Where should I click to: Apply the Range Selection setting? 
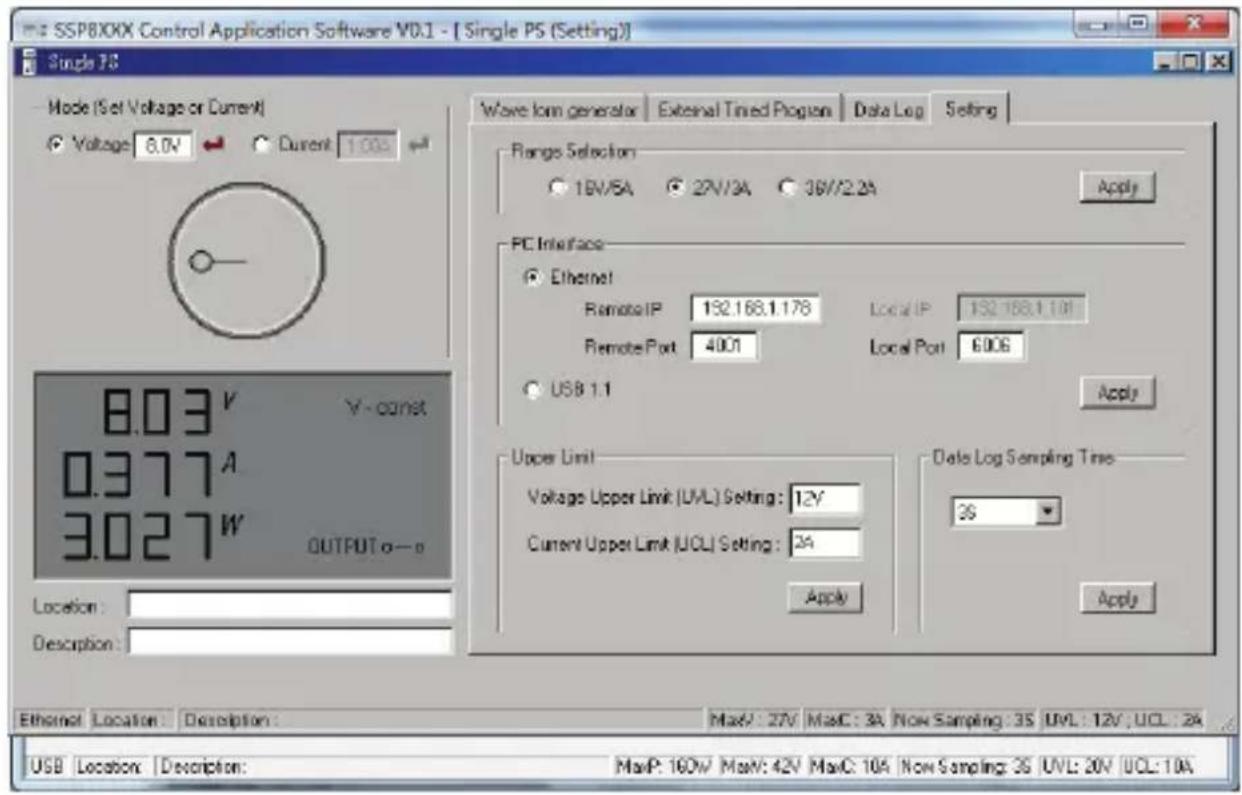(x=1118, y=188)
